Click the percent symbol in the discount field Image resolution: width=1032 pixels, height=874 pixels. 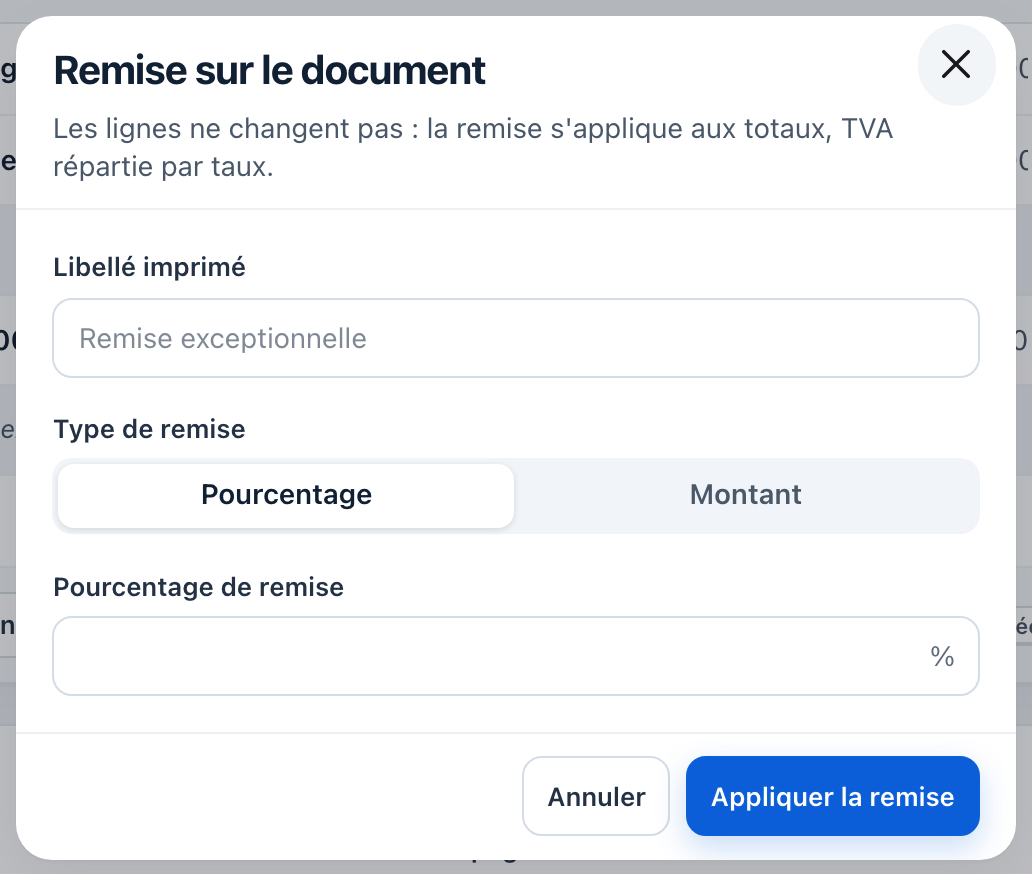click(942, 656)
